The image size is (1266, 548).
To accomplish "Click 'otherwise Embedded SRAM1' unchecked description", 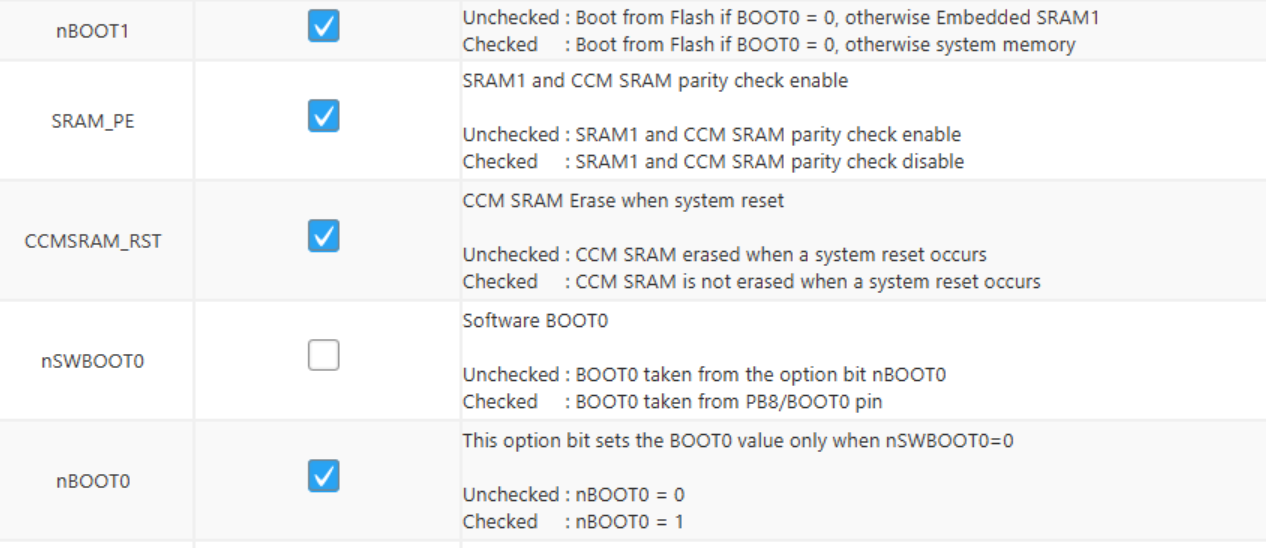I will tap(781, 18).
